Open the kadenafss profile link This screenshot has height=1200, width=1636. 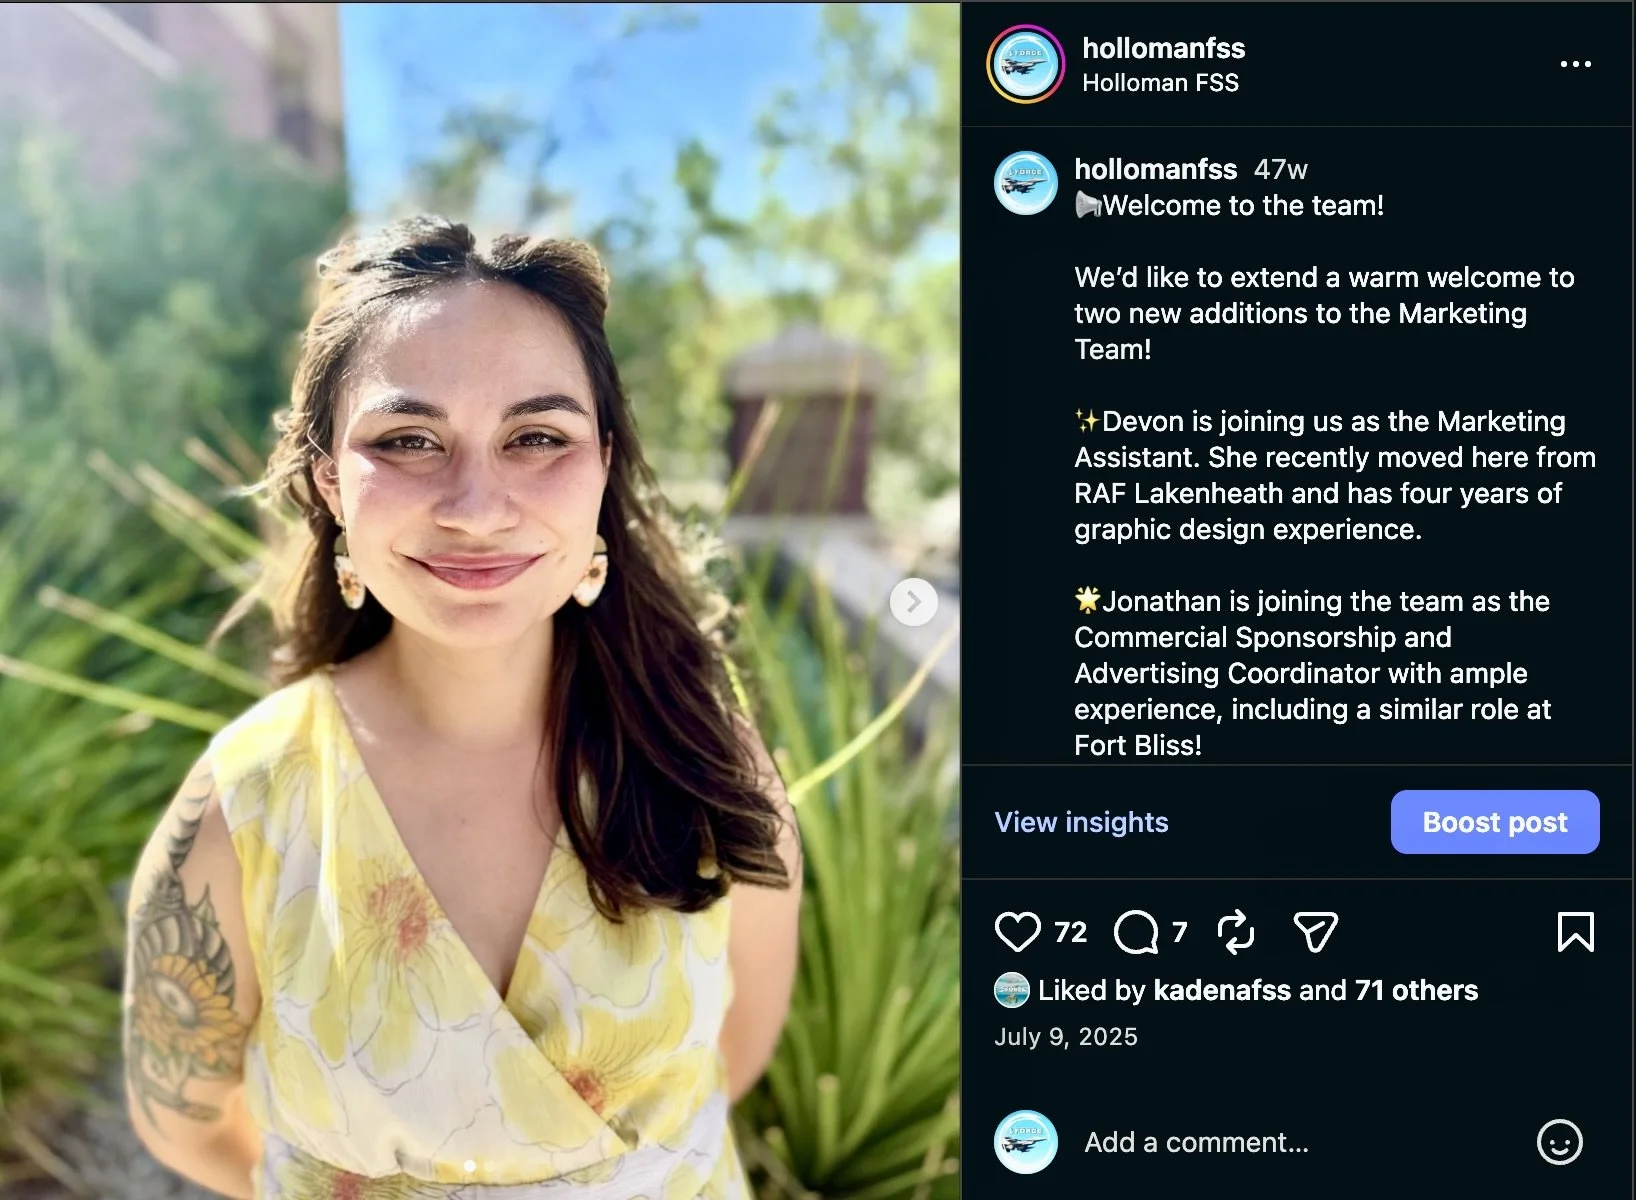(x=1222, y=990)
